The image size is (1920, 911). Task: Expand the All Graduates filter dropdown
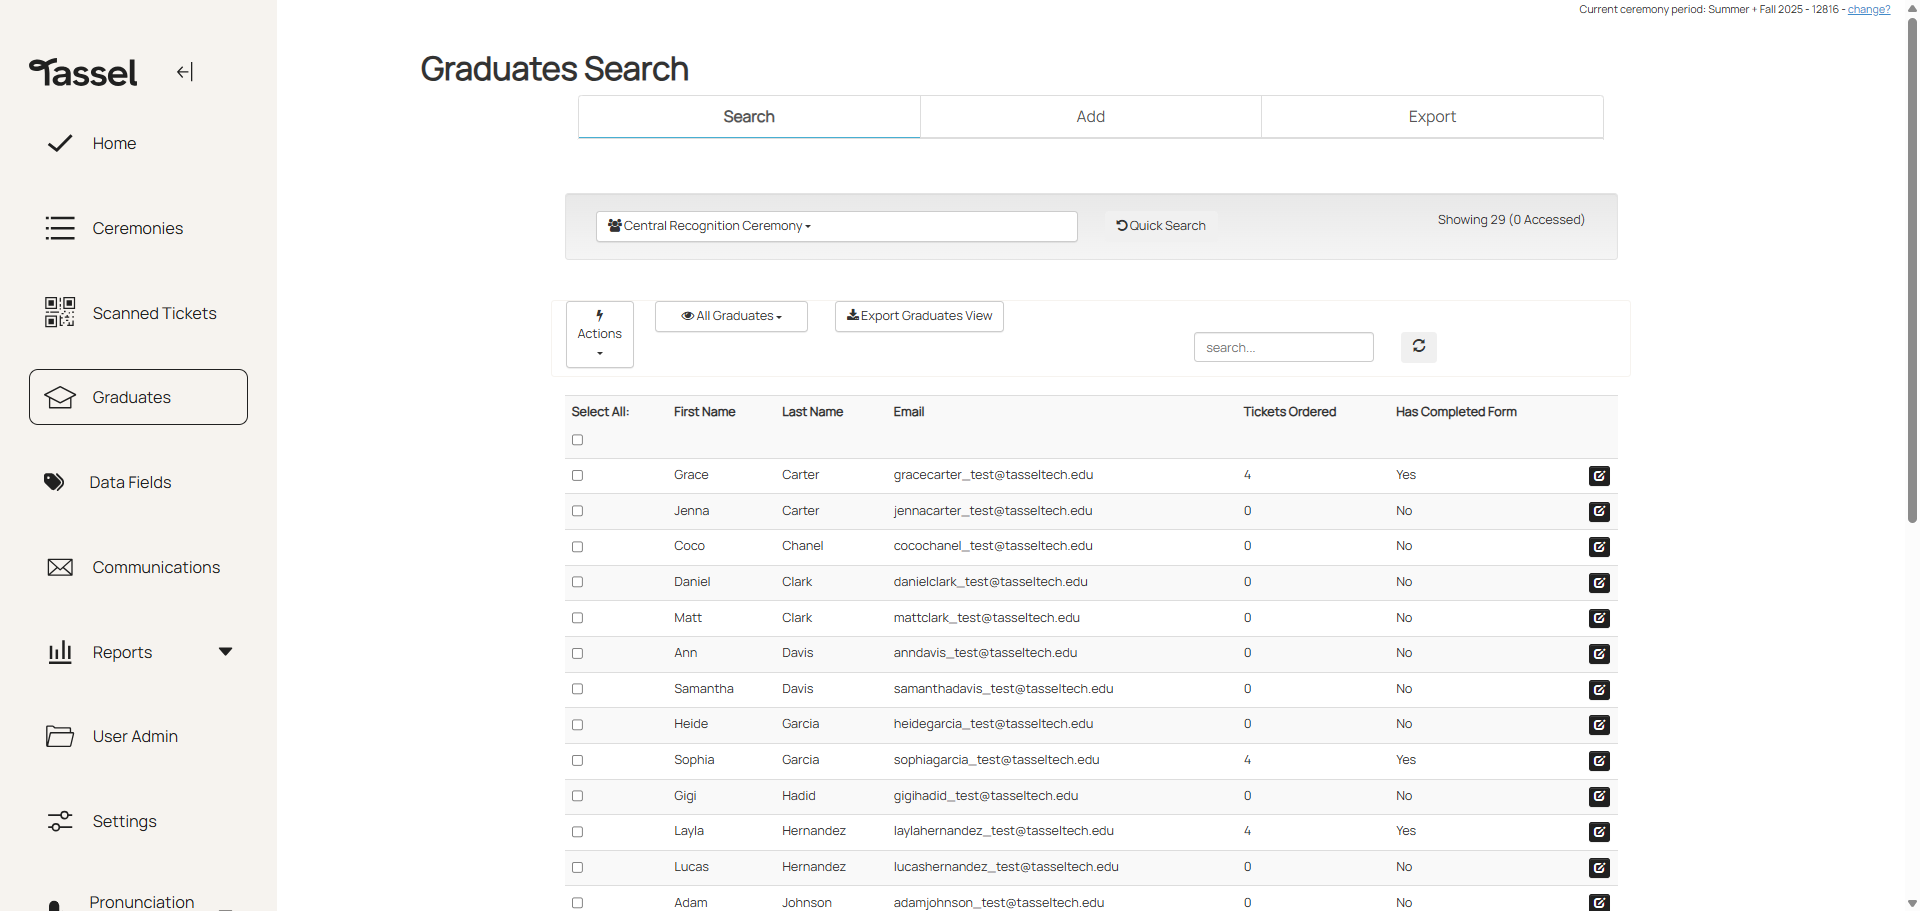click(731, 316)
